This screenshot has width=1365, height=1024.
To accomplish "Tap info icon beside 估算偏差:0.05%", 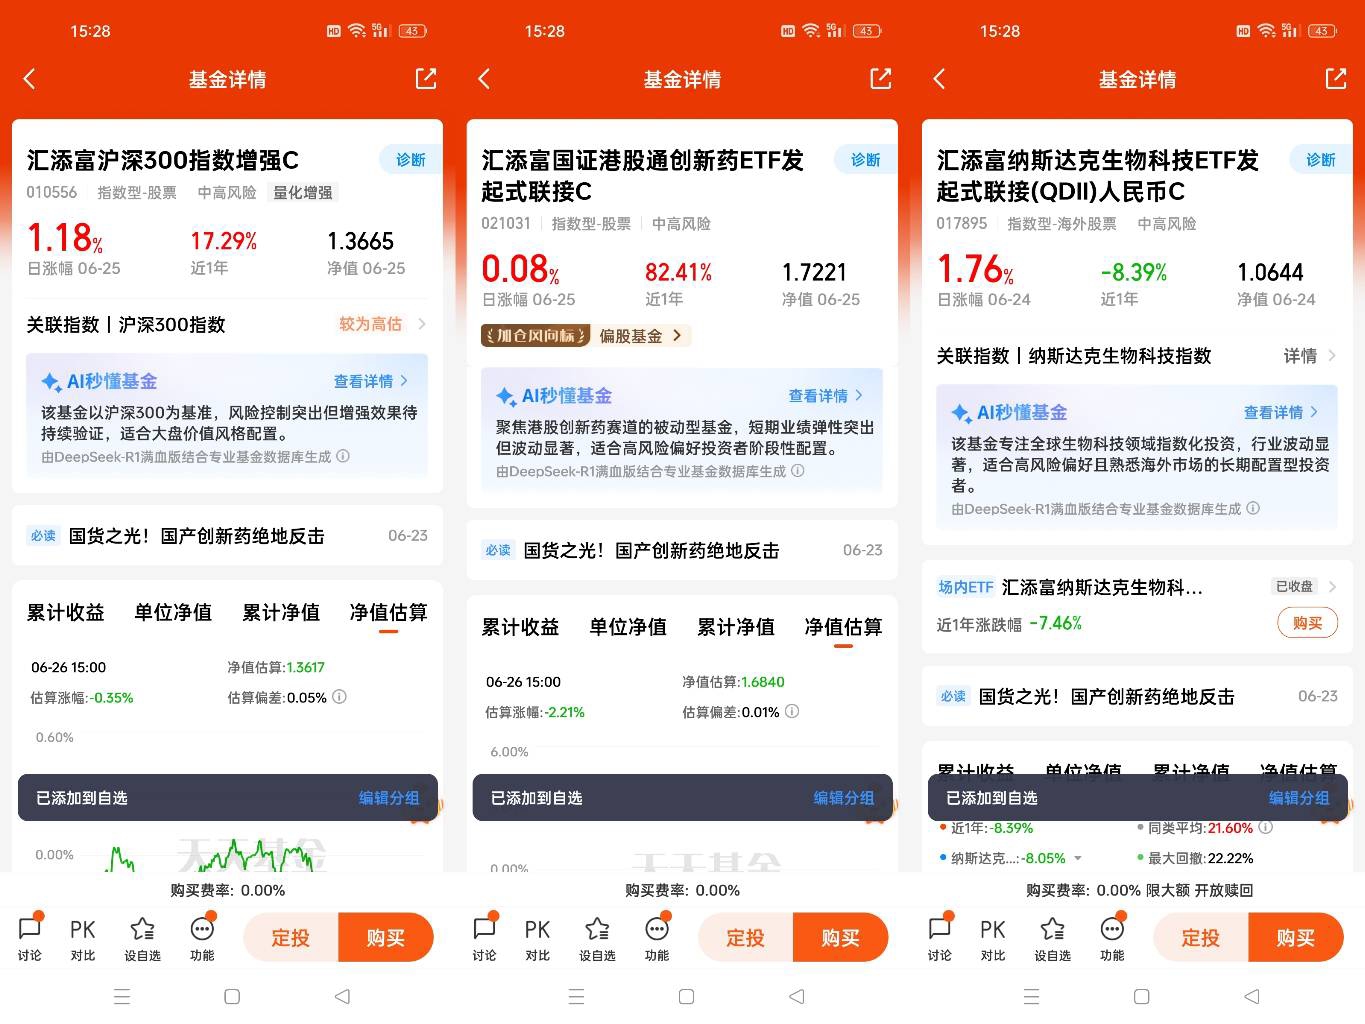I will tap(339, 697).
